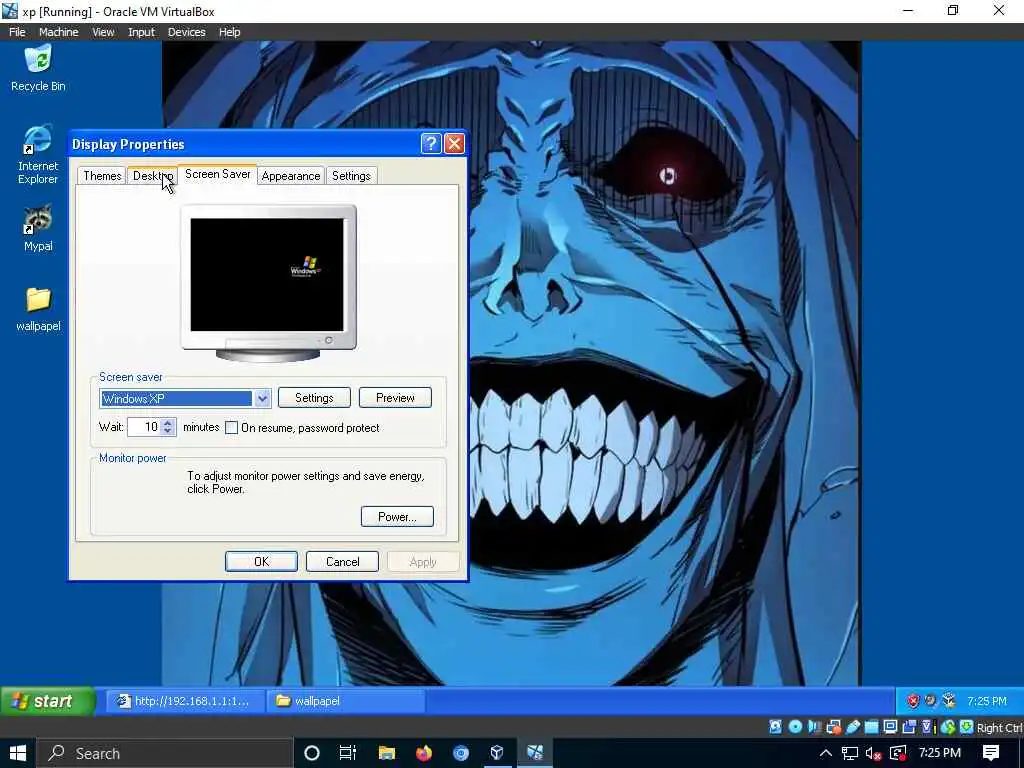
Task: Select the Mypal raccoon desktop shortcut
Action: click(38, 229)
